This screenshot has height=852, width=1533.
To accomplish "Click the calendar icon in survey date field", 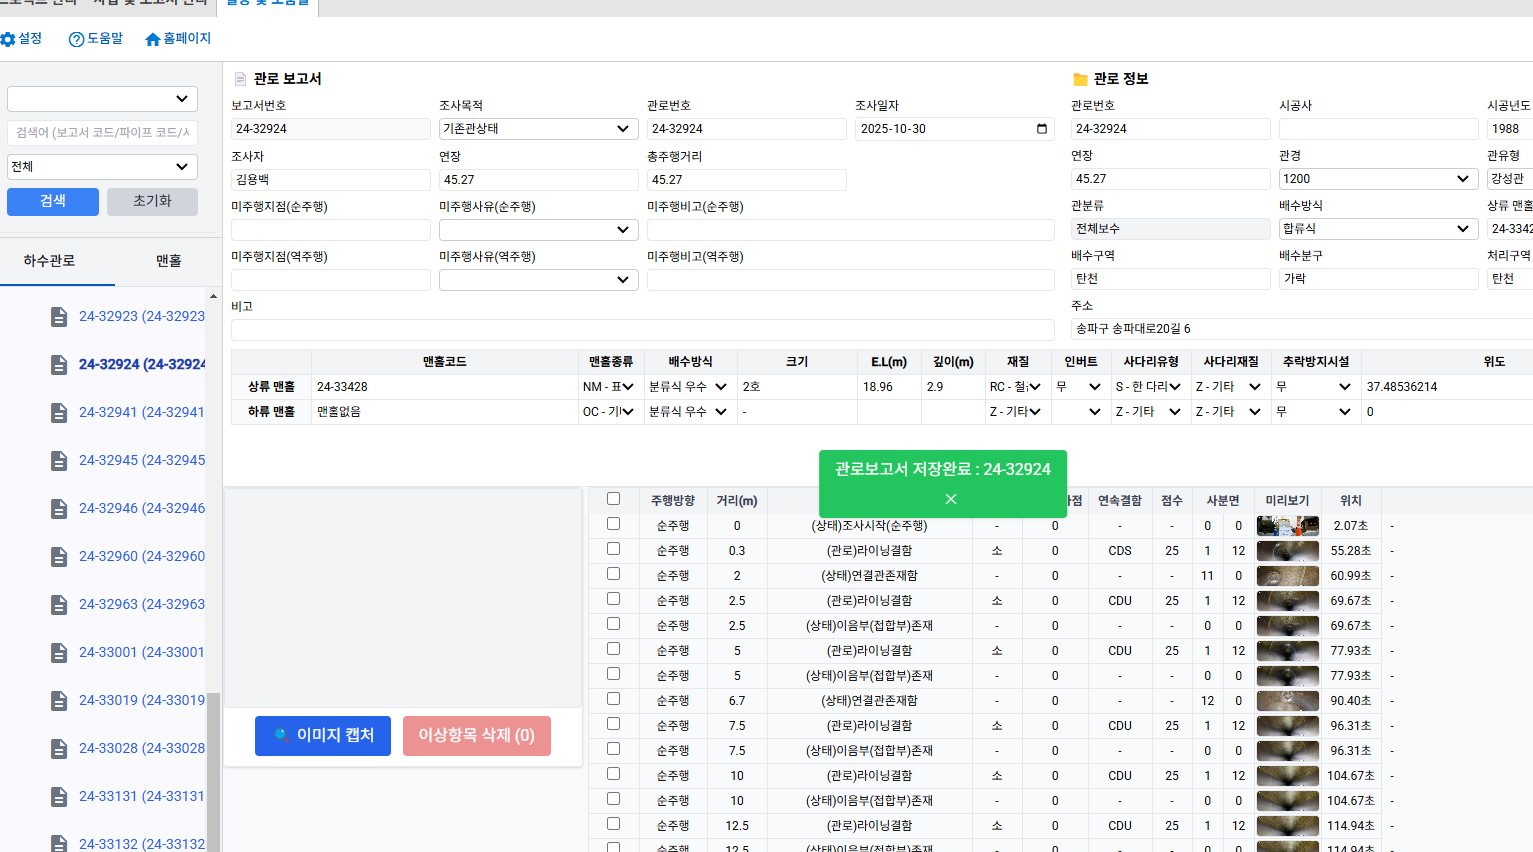I will 1042,129.
